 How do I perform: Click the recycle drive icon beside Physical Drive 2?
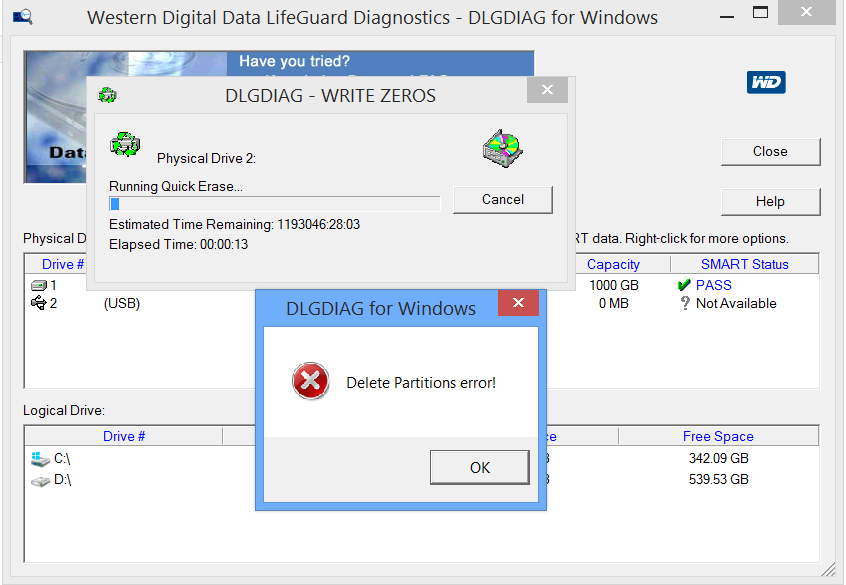(x=125, y=144)
